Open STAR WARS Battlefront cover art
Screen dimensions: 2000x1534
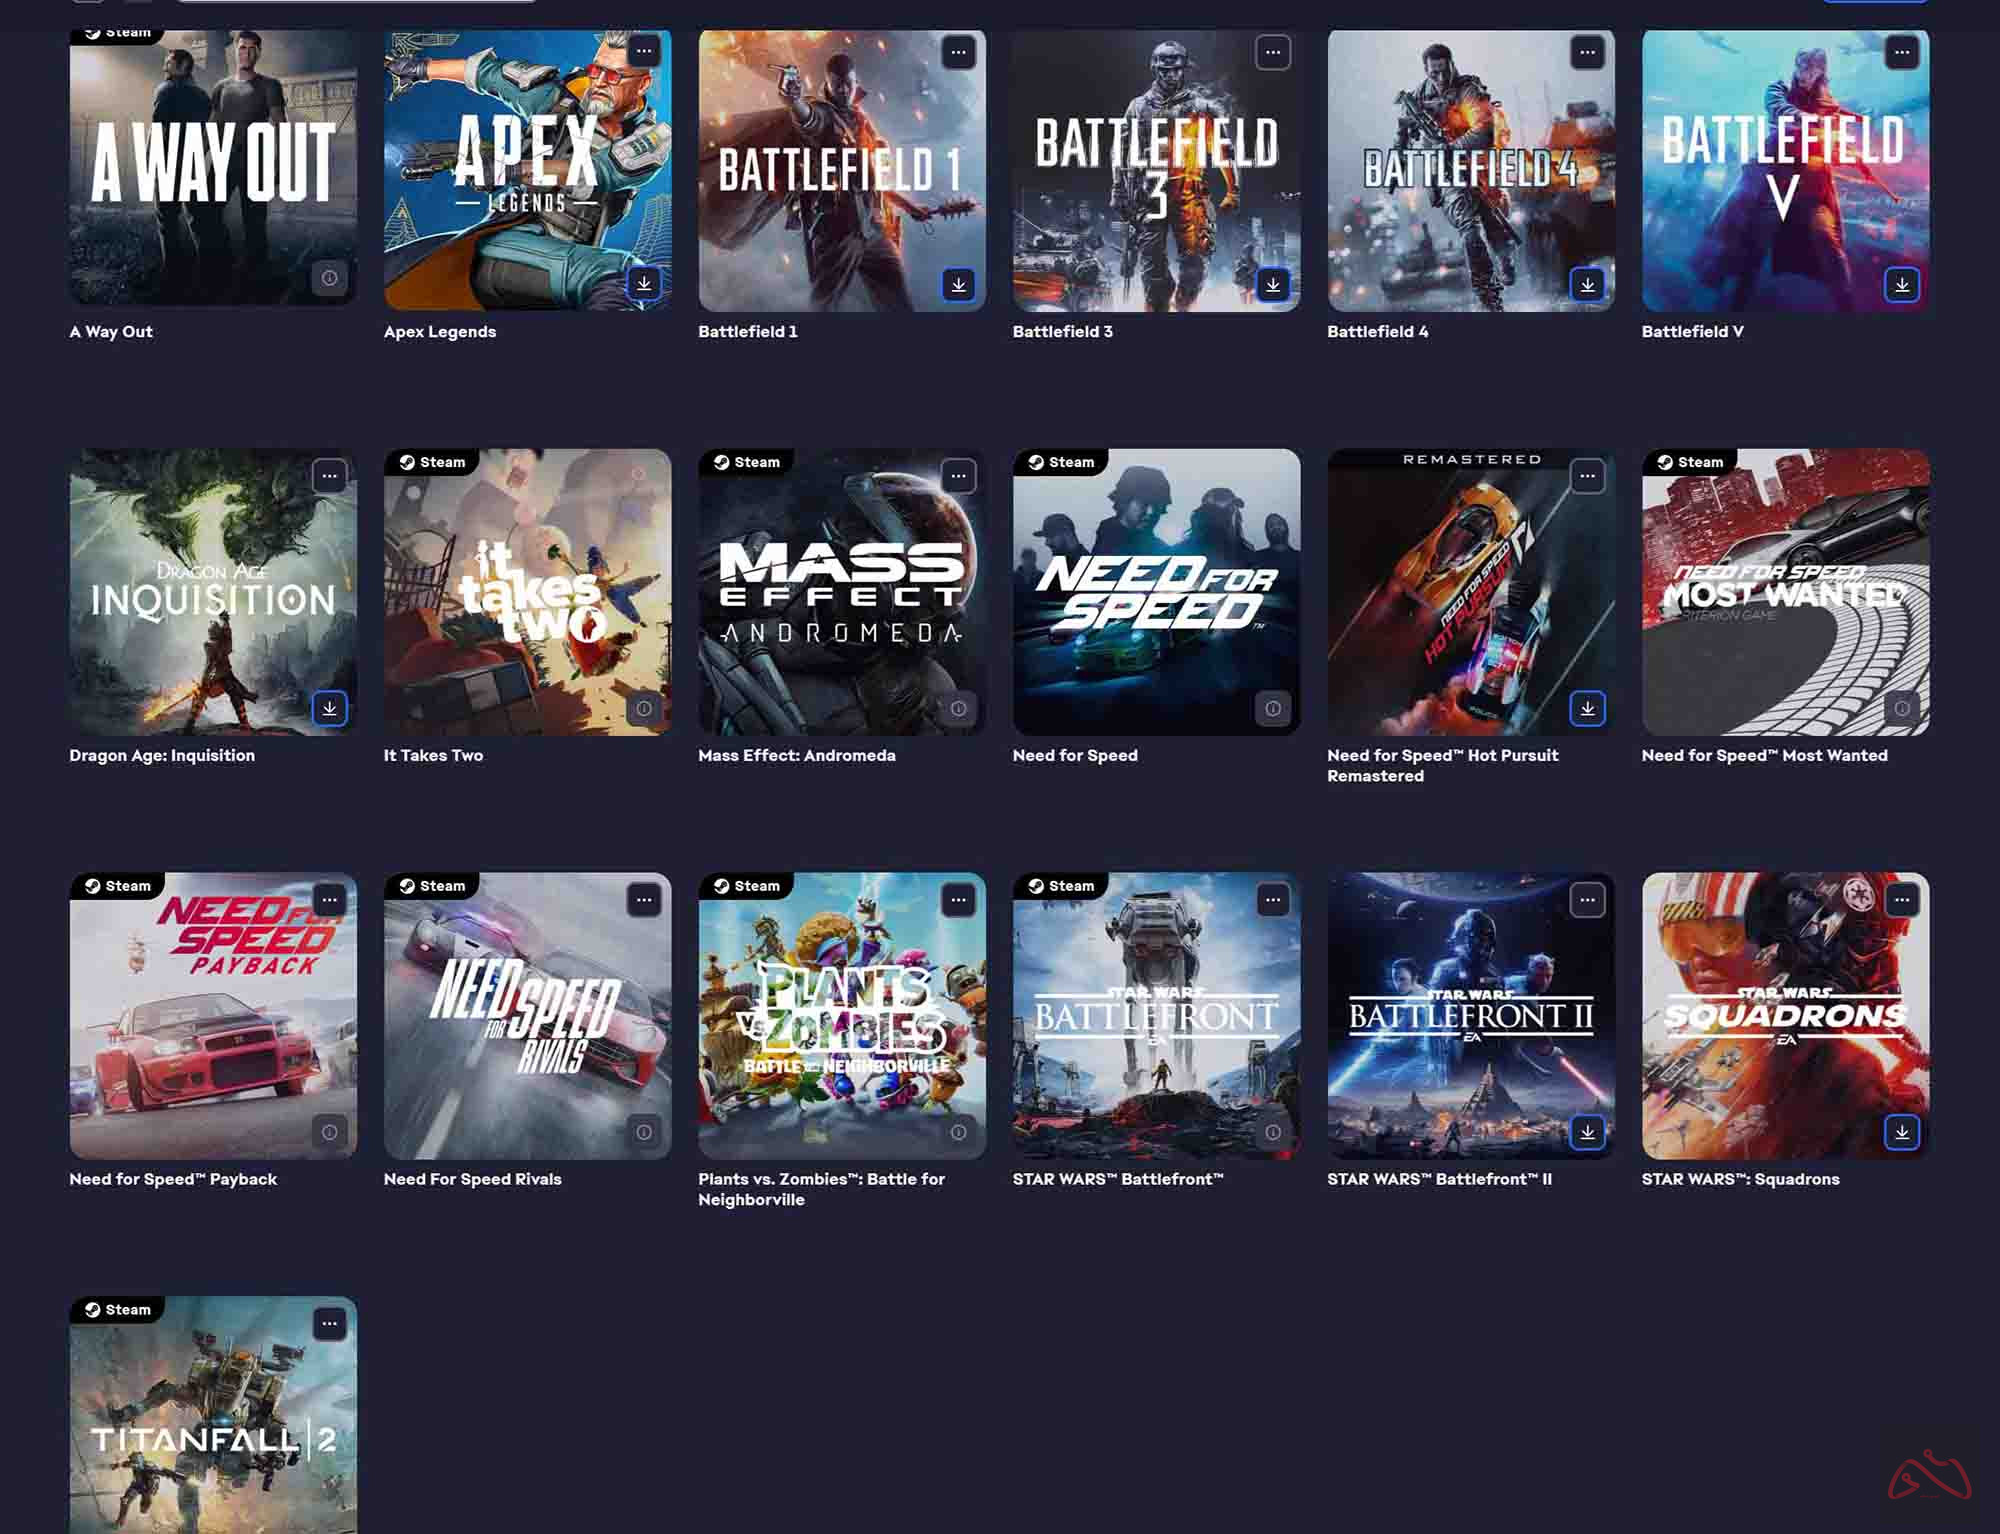click(1156, 1016)
